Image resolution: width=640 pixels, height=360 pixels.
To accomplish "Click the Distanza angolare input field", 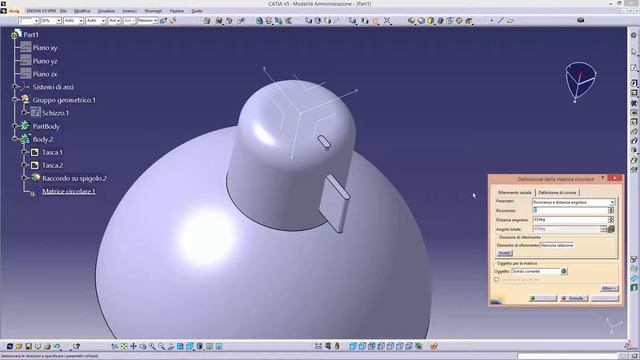I will tap(570, 220).
